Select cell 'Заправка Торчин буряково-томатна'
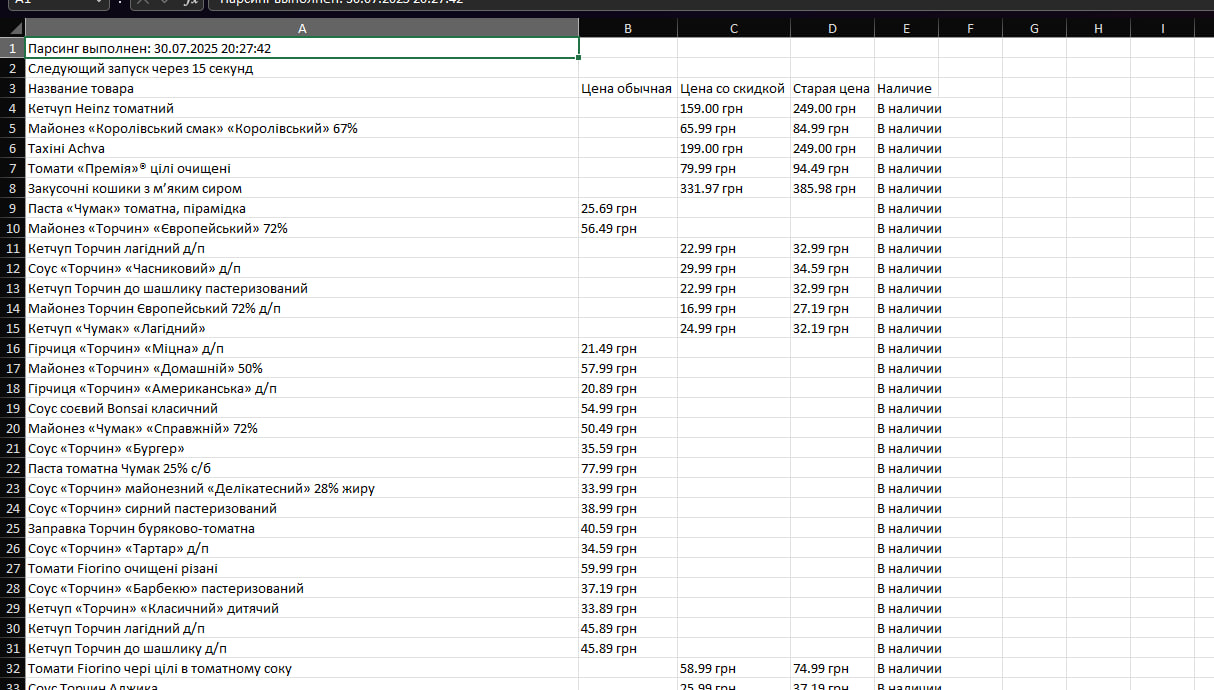The height and width of the screenshot is (690, 1214). [302, 528]
